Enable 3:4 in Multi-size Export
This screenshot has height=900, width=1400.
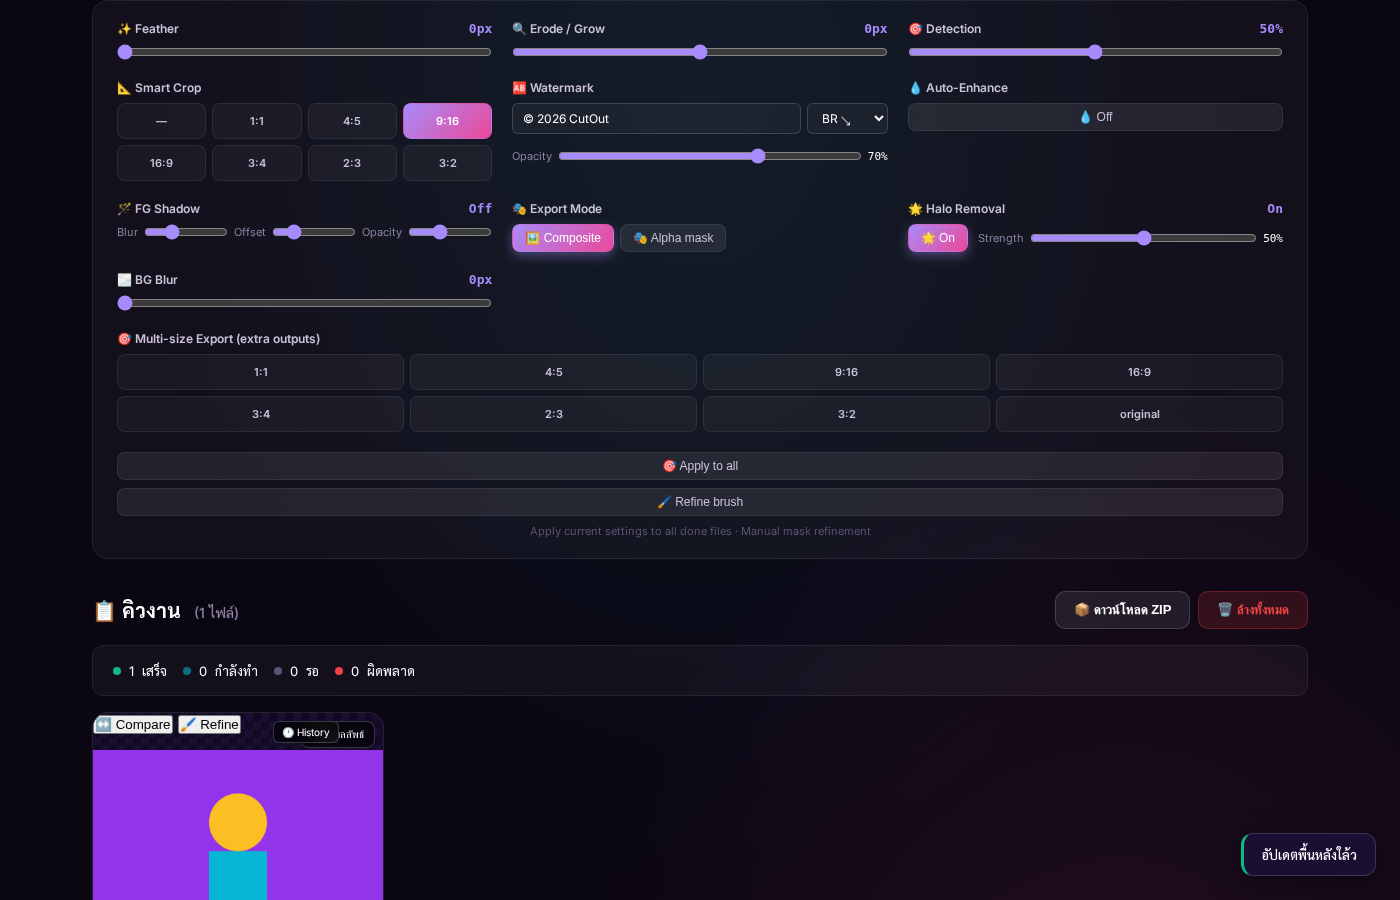(x=260, y=414)
